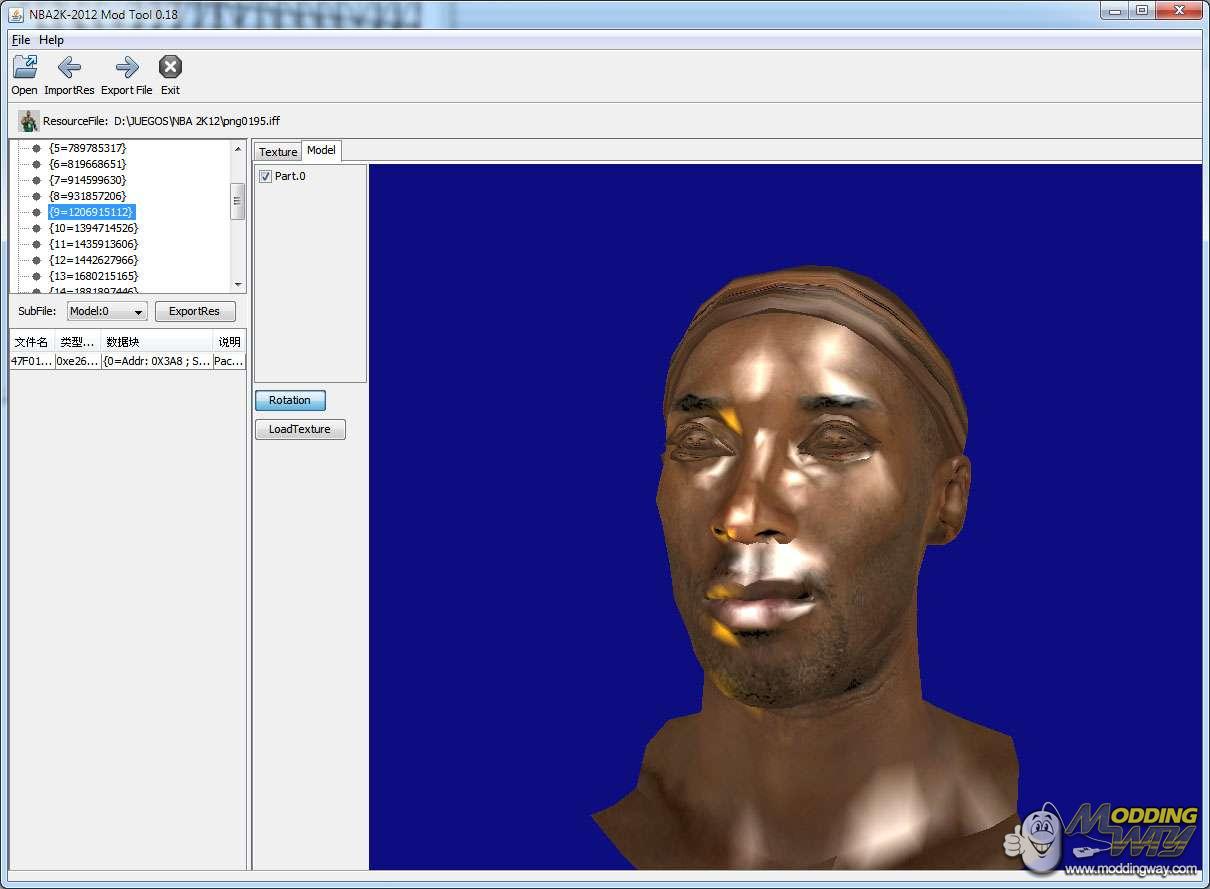Select tree item 12=1442627966
1210x889 pixels.
point(93,260)
